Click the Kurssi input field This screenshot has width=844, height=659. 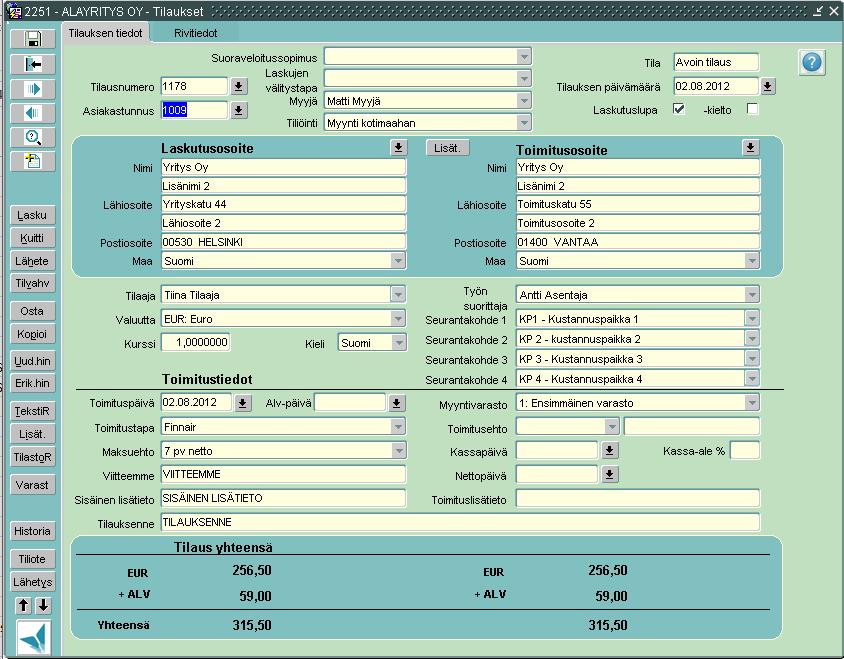(x=195, y=342)
